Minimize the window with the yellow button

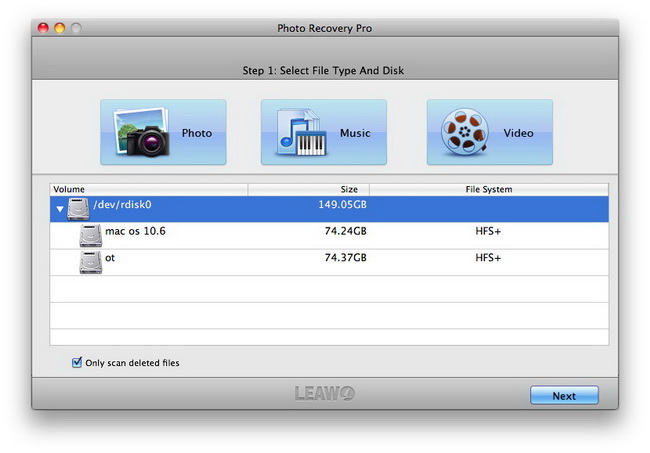coord(60,28)
